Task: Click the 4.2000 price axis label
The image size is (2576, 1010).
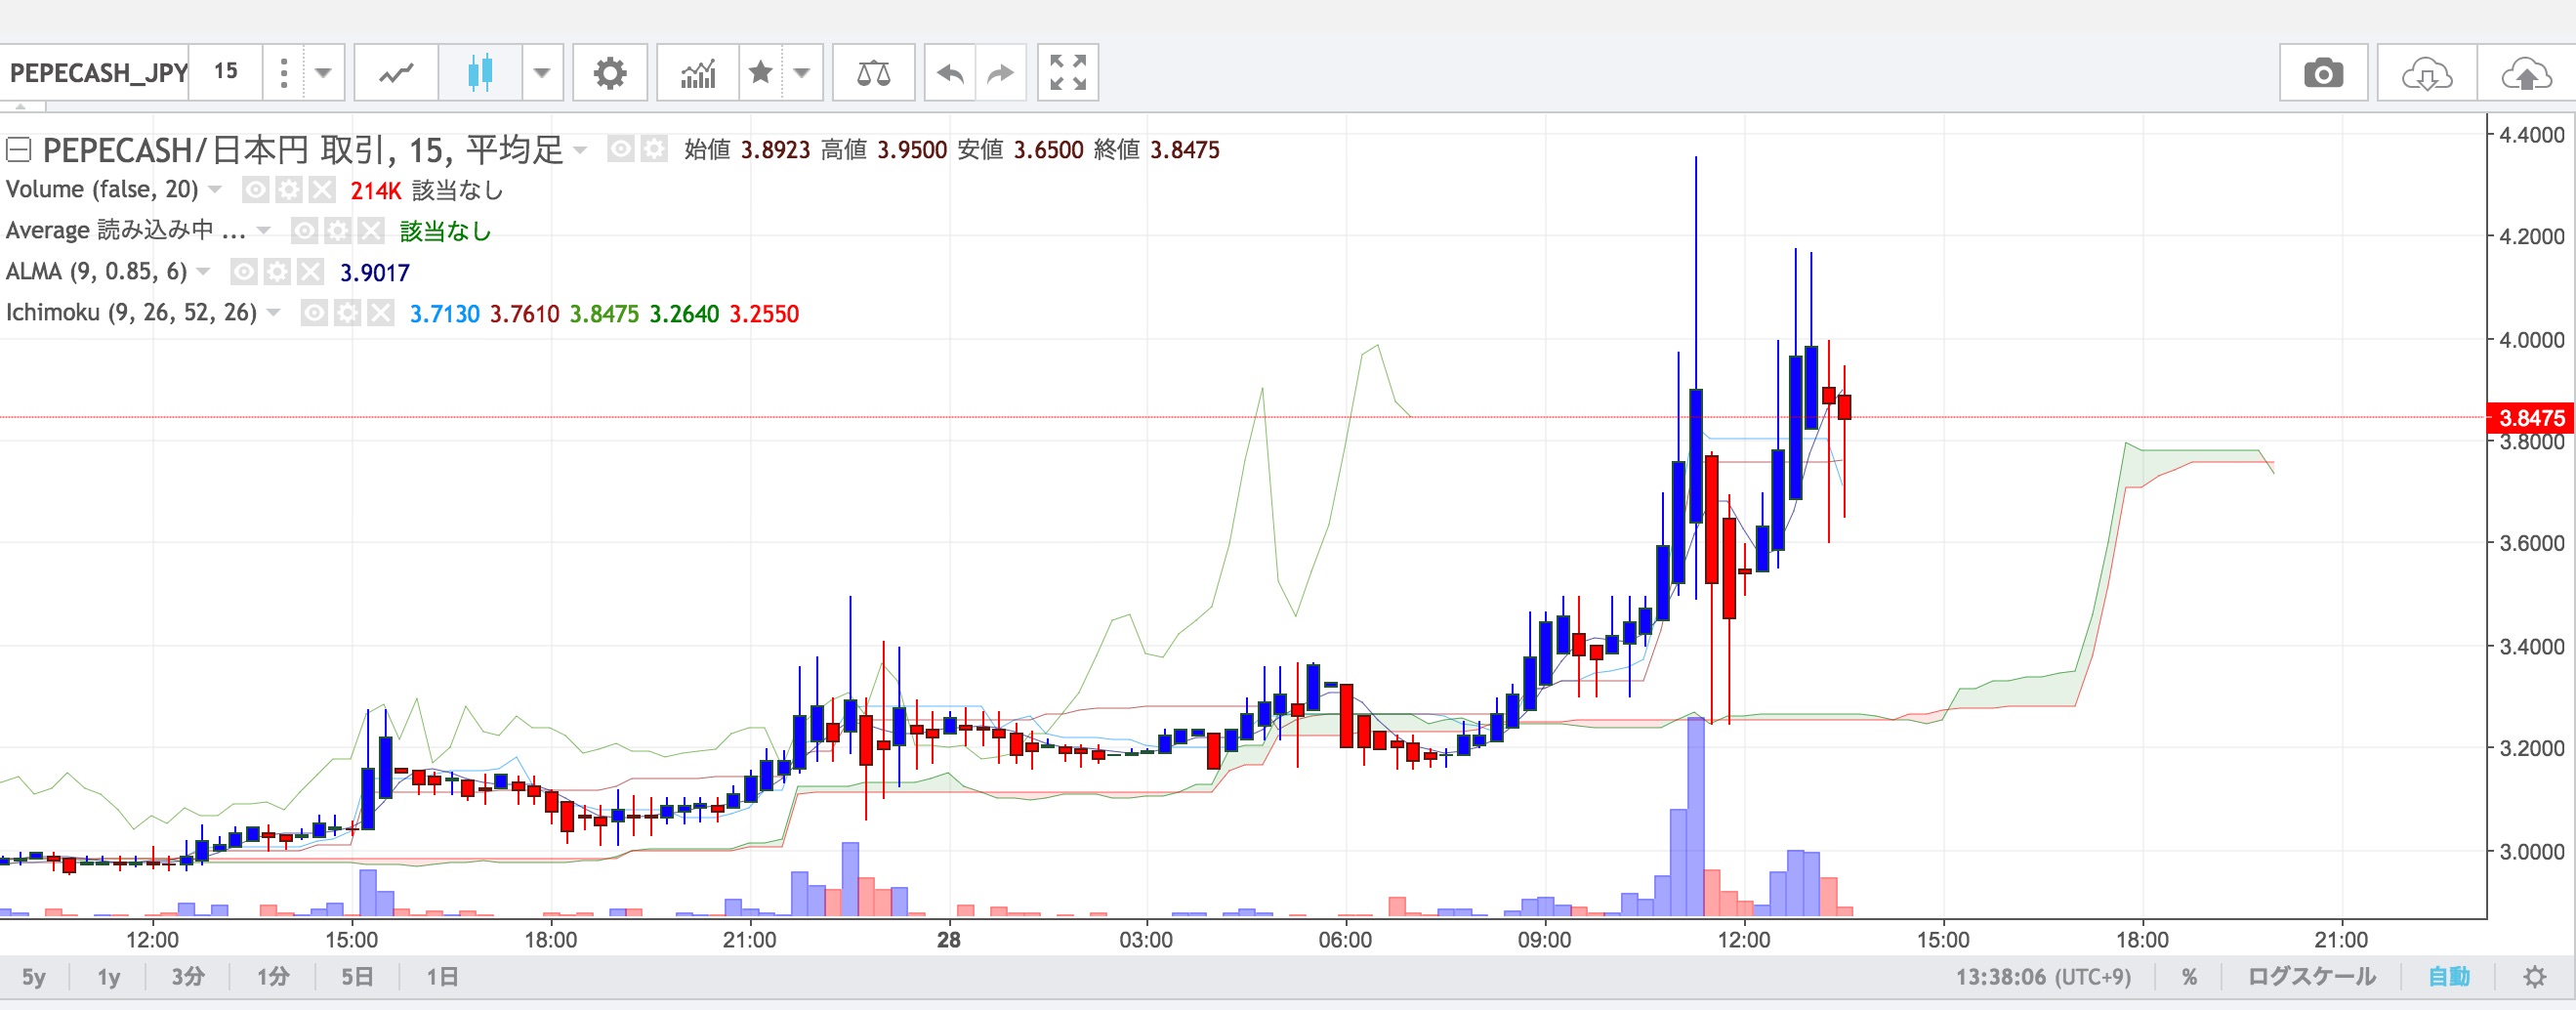Action: coord(2531,237)
